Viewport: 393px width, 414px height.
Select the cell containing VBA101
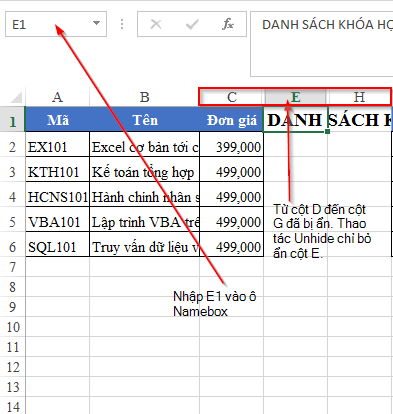tap(58, 220)
